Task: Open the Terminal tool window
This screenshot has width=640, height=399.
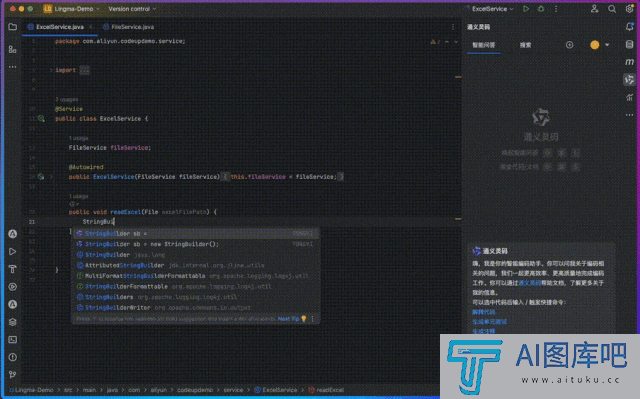Action: click(x=13, y=339)
